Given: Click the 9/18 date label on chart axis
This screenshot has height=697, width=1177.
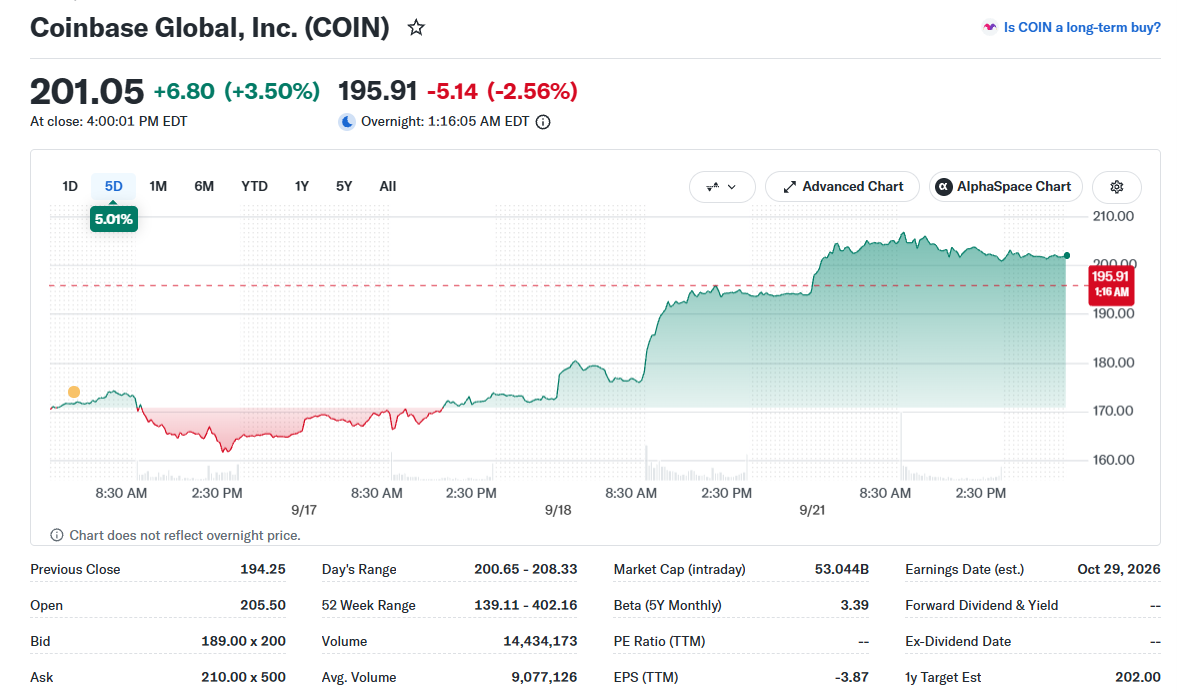Looking at the screenshot, I should [x=558, y=510].
